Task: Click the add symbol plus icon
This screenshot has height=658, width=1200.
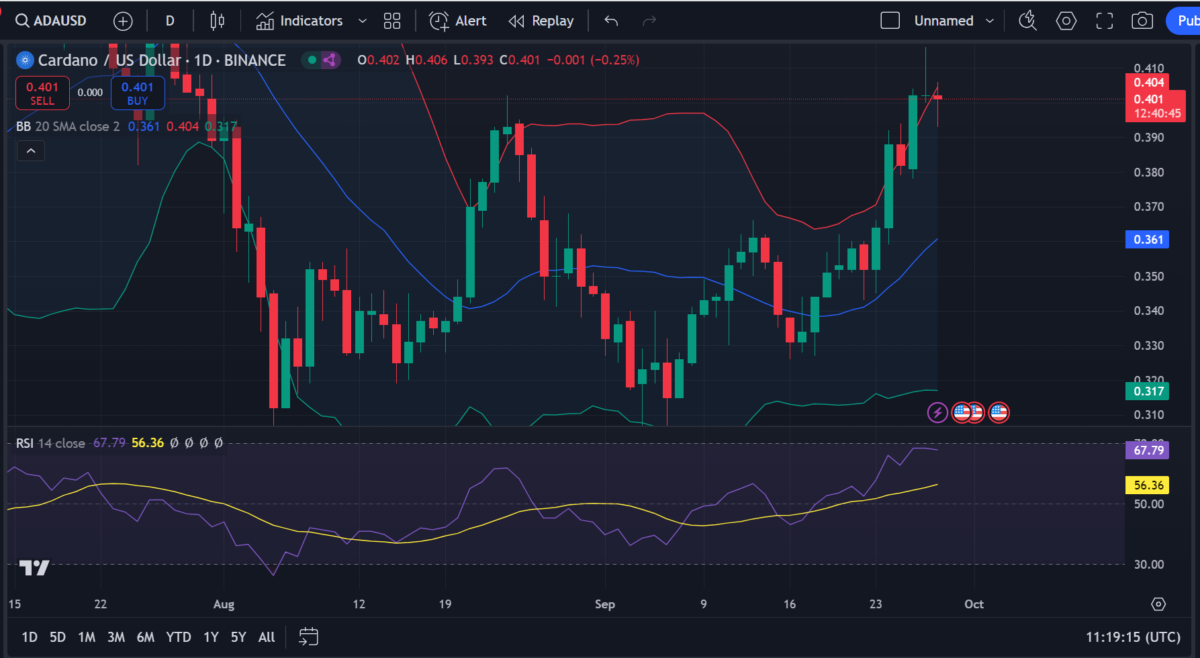Action: (x=122, y=21)
